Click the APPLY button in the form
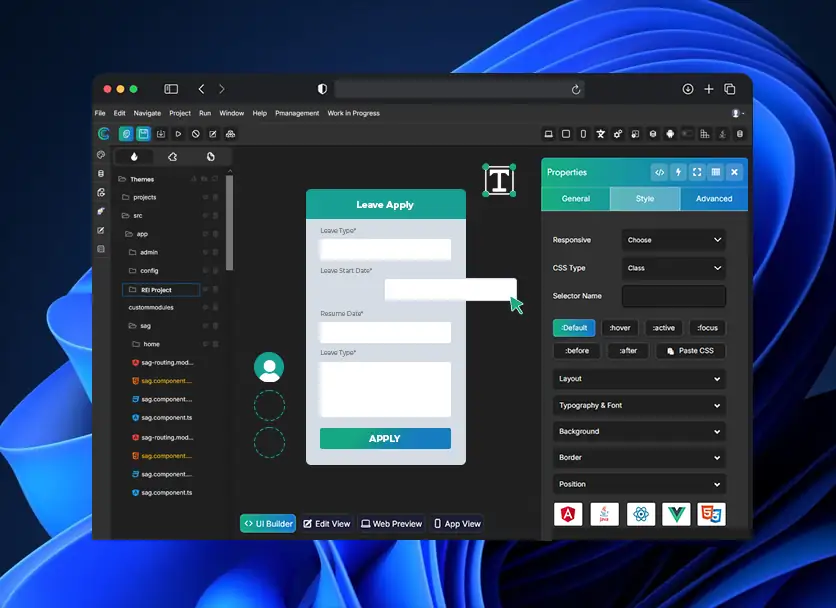 pos(385,438)
